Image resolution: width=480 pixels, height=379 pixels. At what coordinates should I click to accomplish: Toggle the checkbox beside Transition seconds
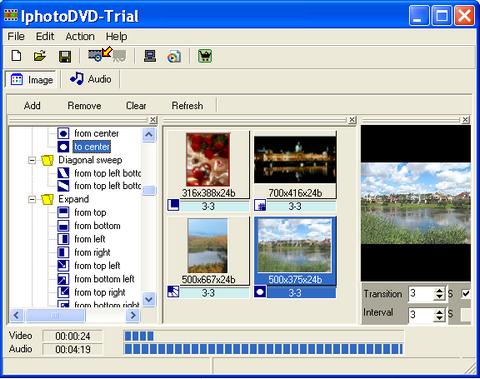coord(466,294)
